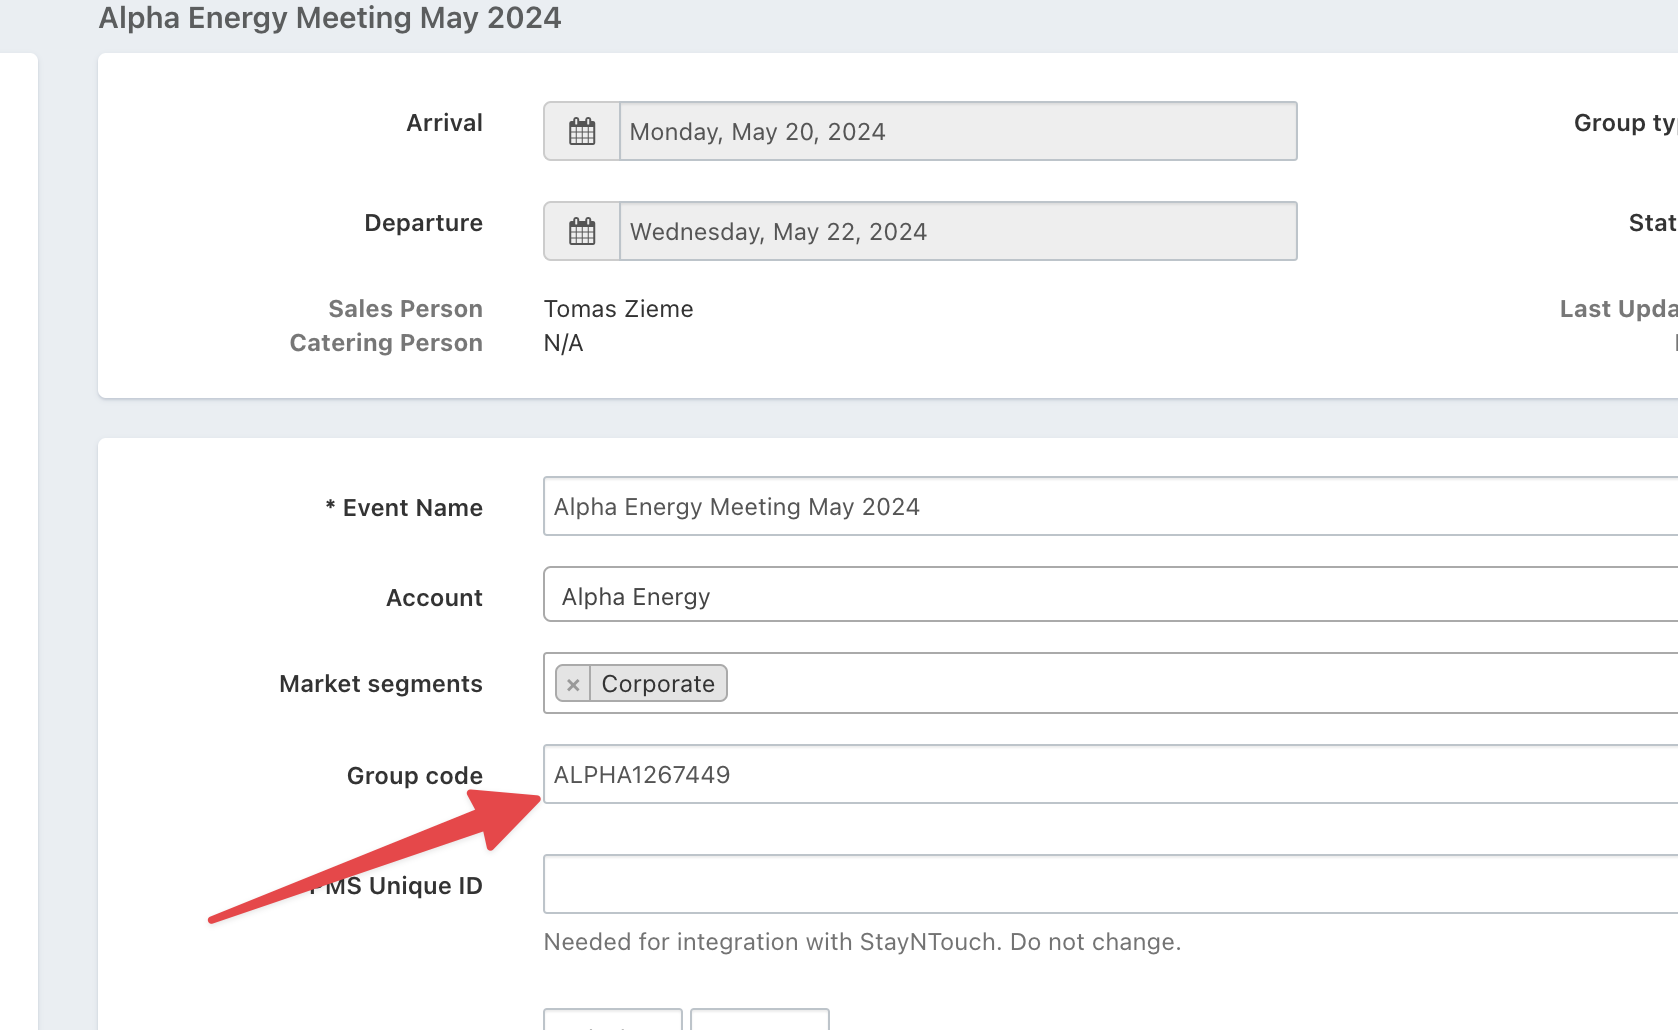
Task: Select the Corporate tag label
Action: point(658,684)
